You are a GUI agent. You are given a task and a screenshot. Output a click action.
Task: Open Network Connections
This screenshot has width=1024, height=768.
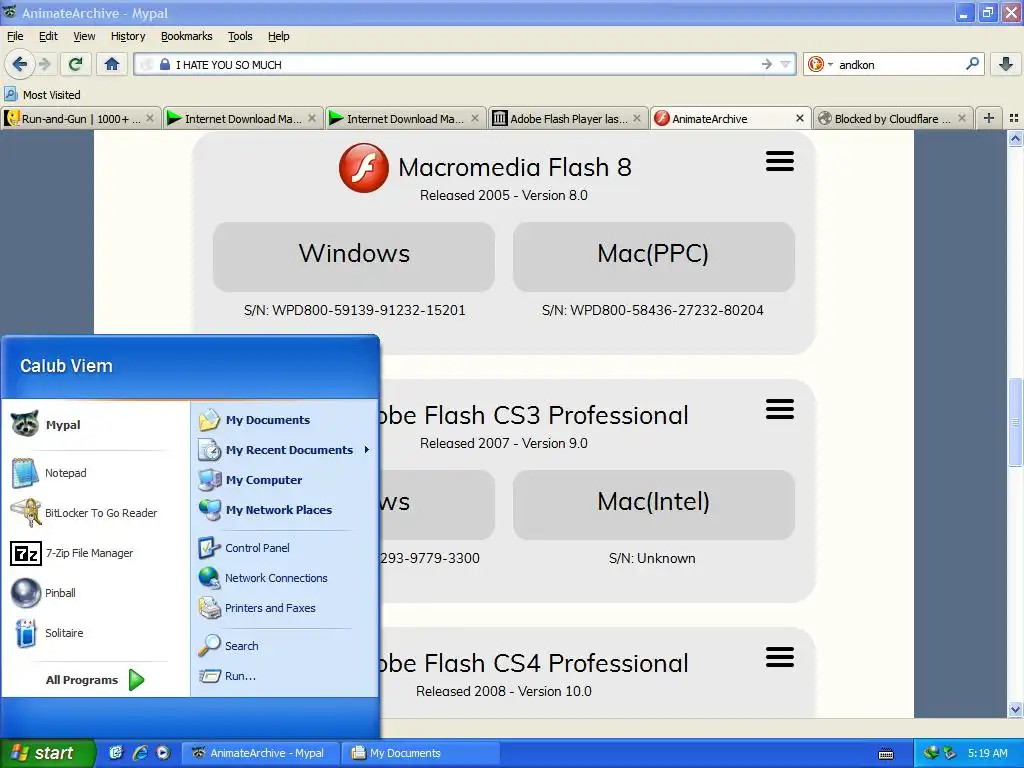point(284,578)
